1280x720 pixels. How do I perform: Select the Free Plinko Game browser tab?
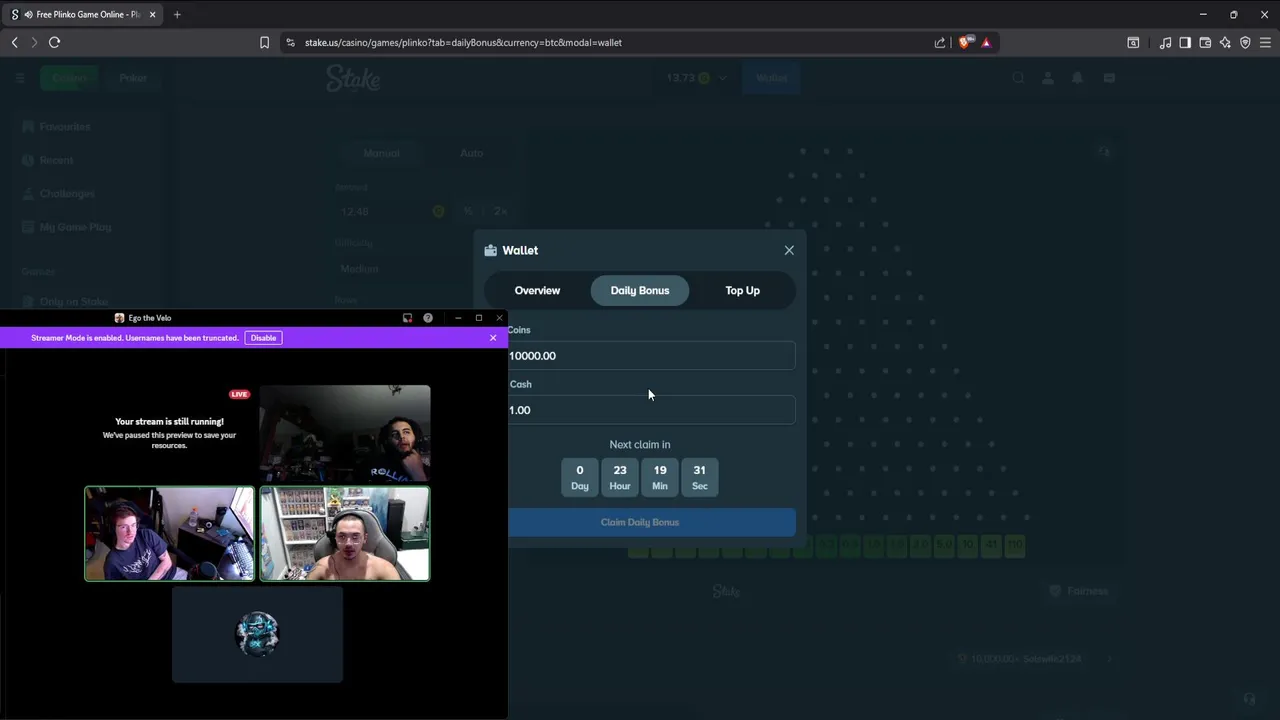(x=83, y=14)
